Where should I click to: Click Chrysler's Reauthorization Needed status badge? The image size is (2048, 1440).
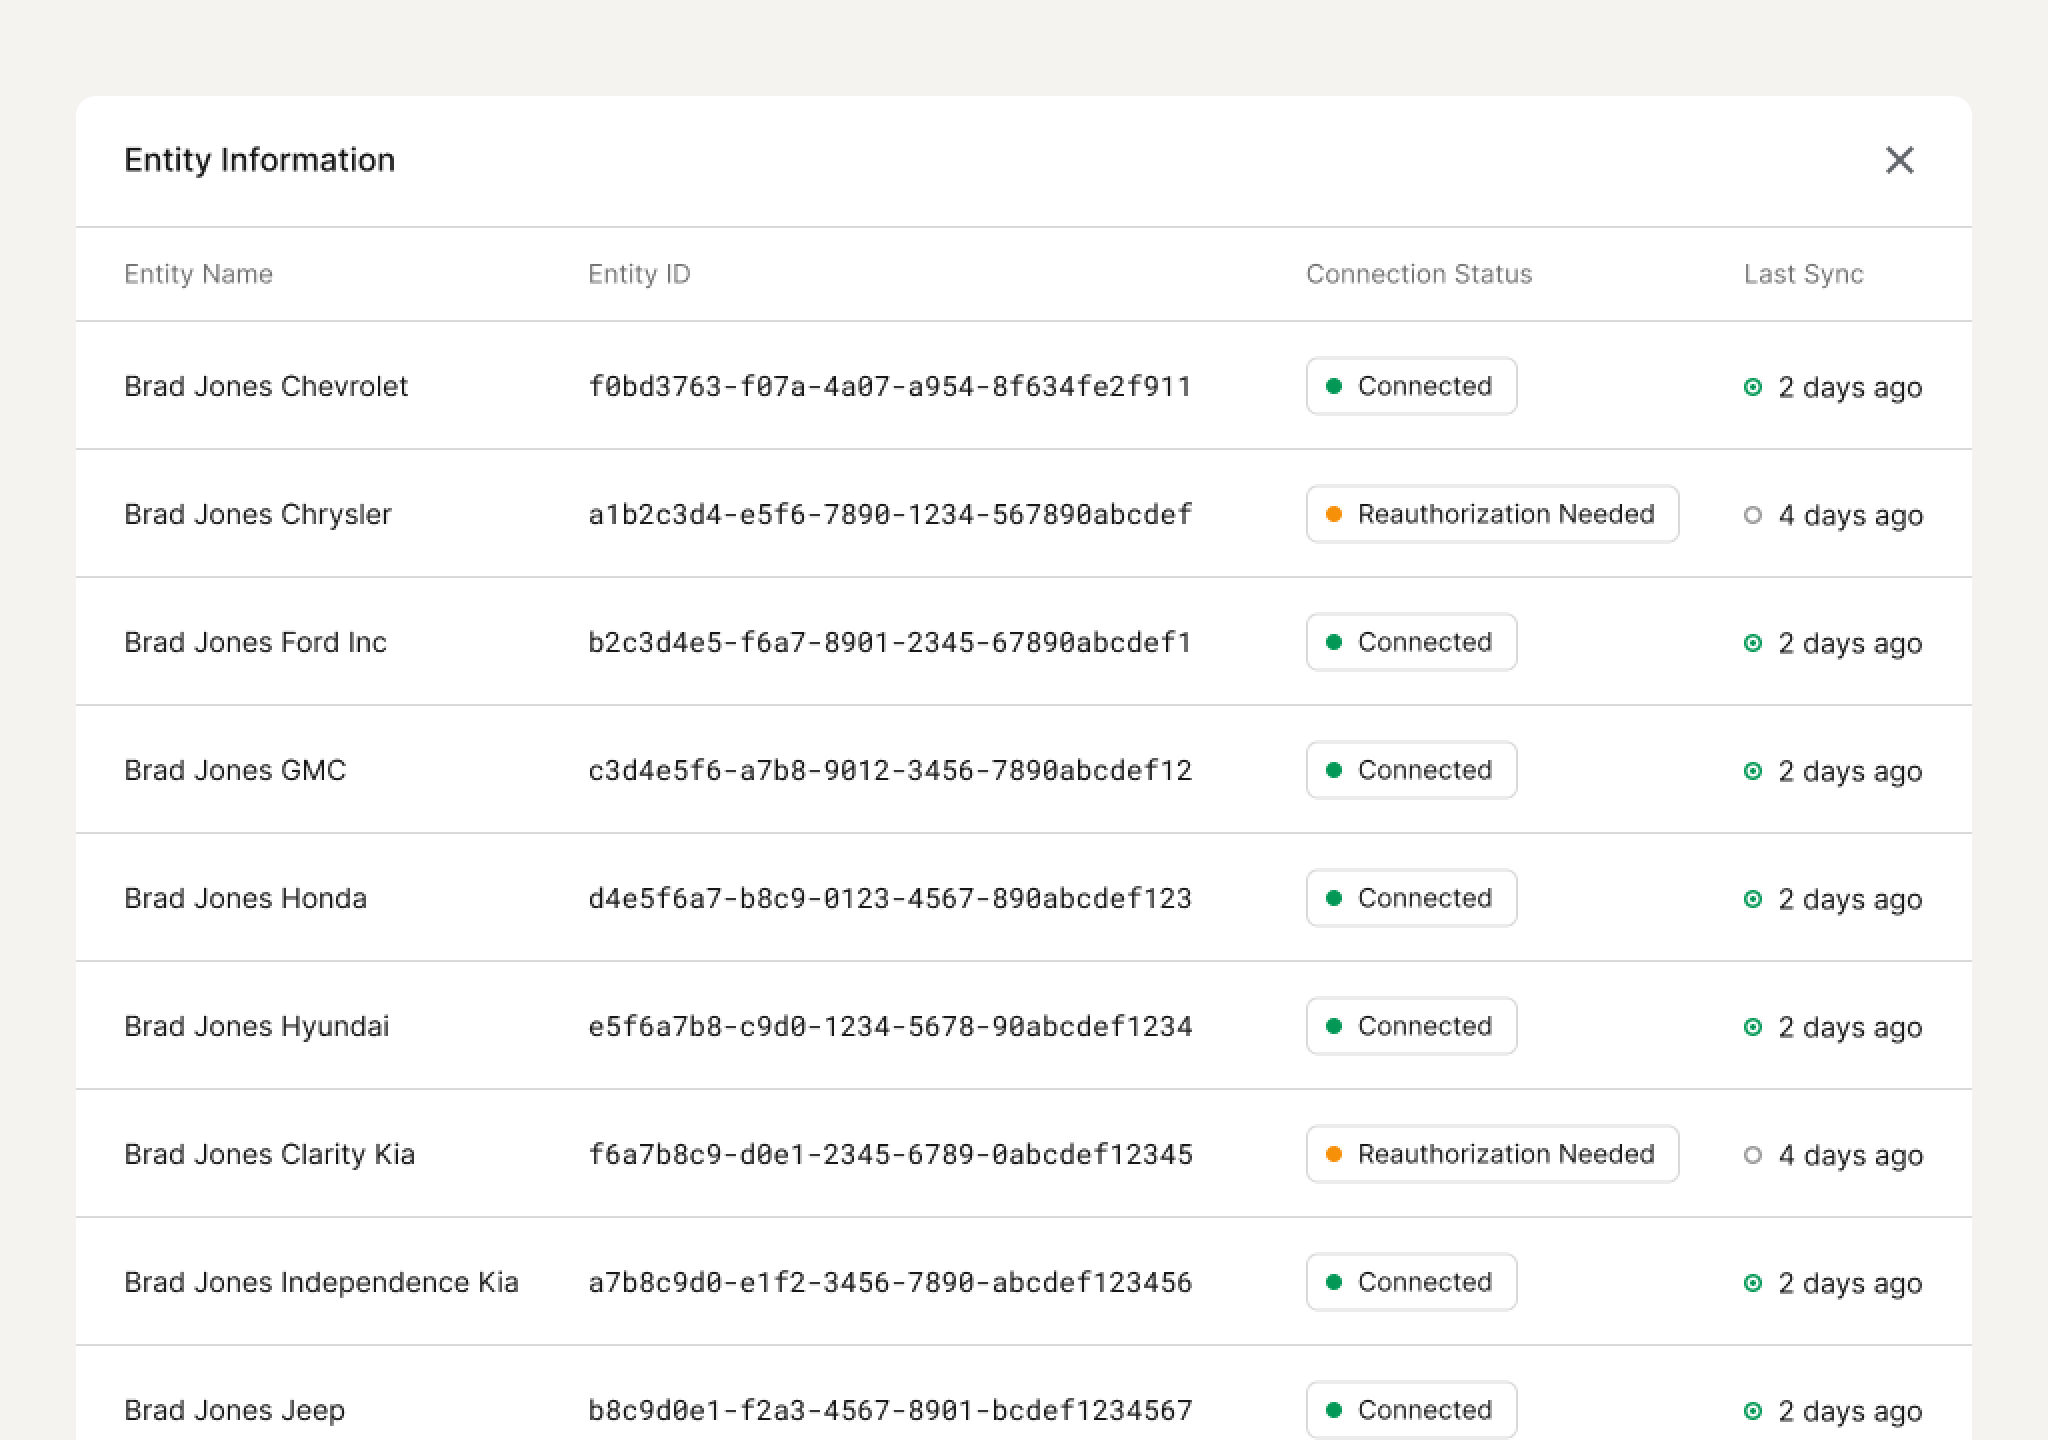point(1492,514)
